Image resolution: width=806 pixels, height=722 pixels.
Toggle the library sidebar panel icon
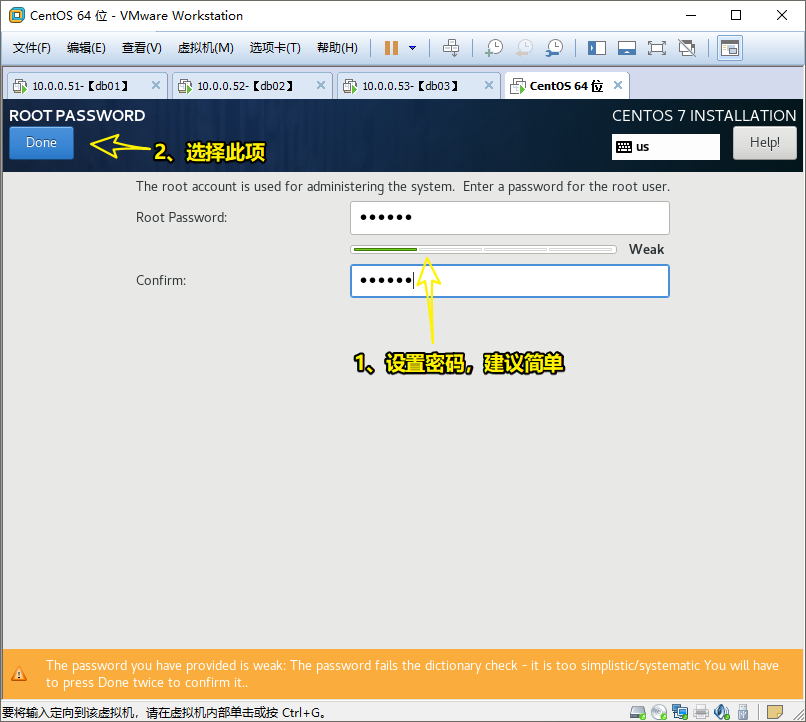coord(597,48)
